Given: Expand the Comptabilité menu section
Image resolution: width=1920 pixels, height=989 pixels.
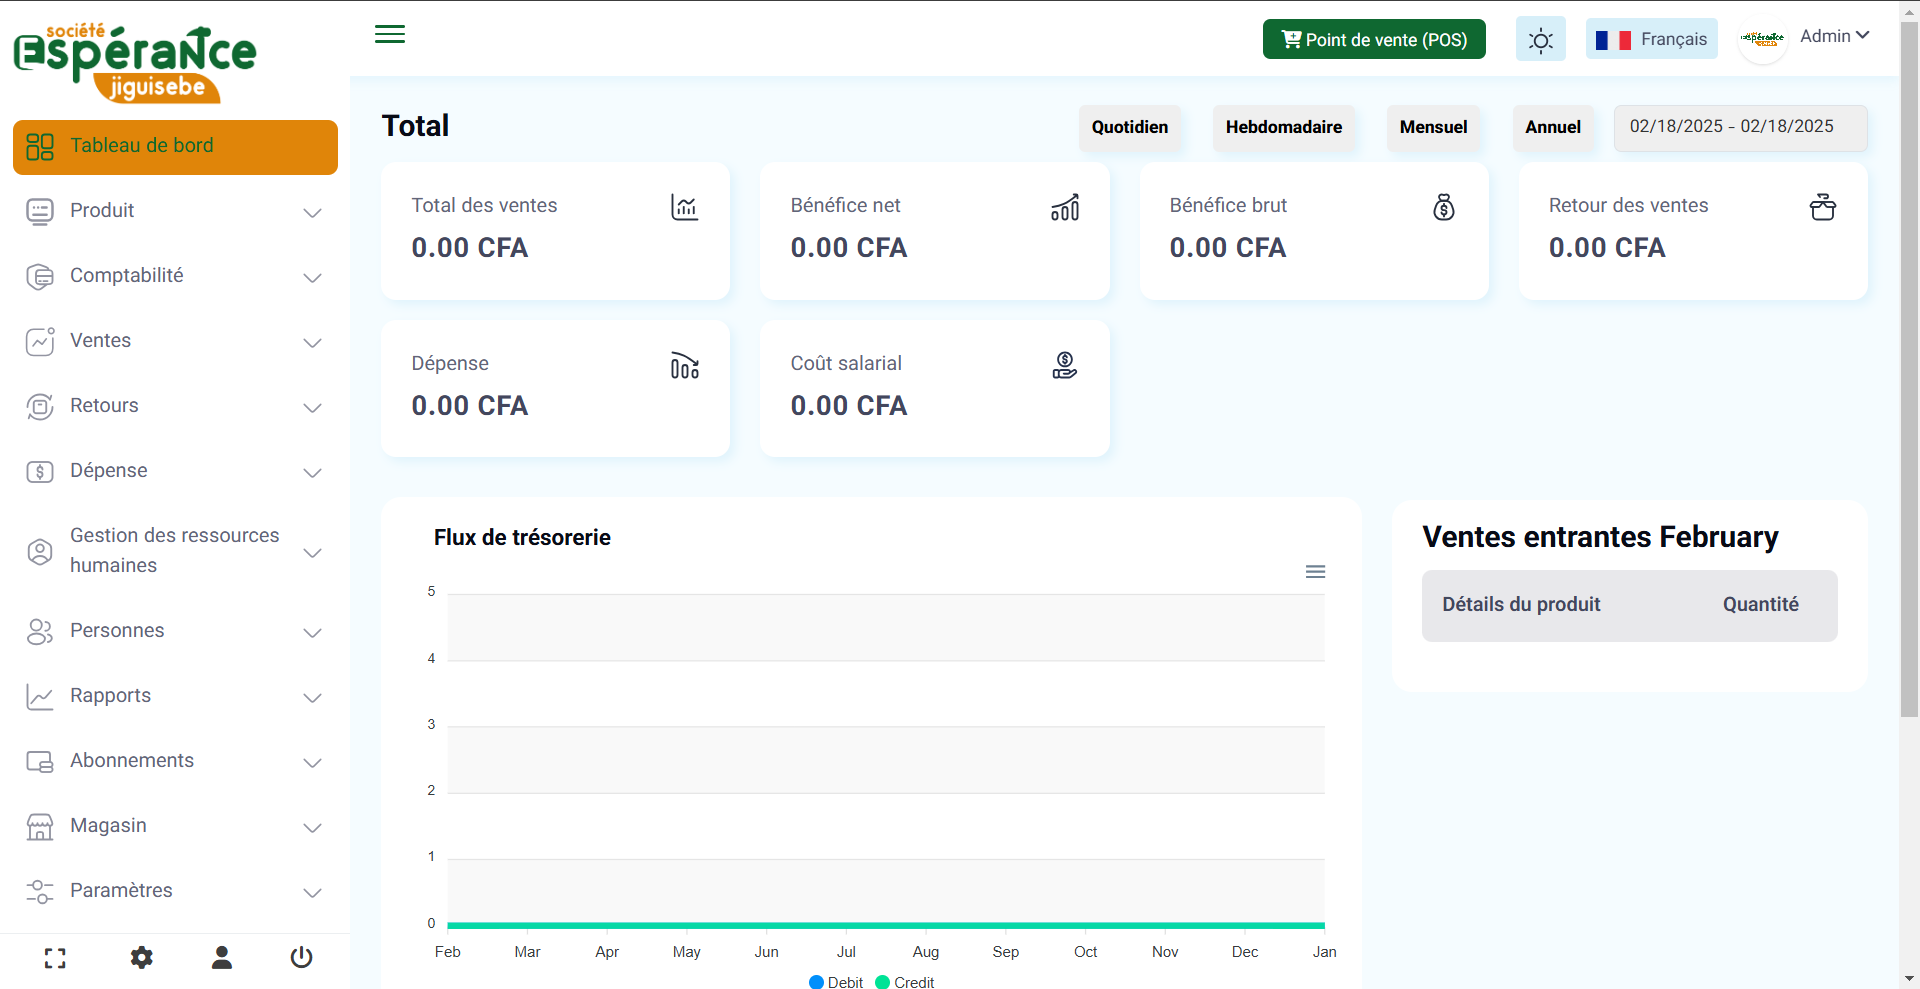Looking at the screenshot, I should coord(175,276).
